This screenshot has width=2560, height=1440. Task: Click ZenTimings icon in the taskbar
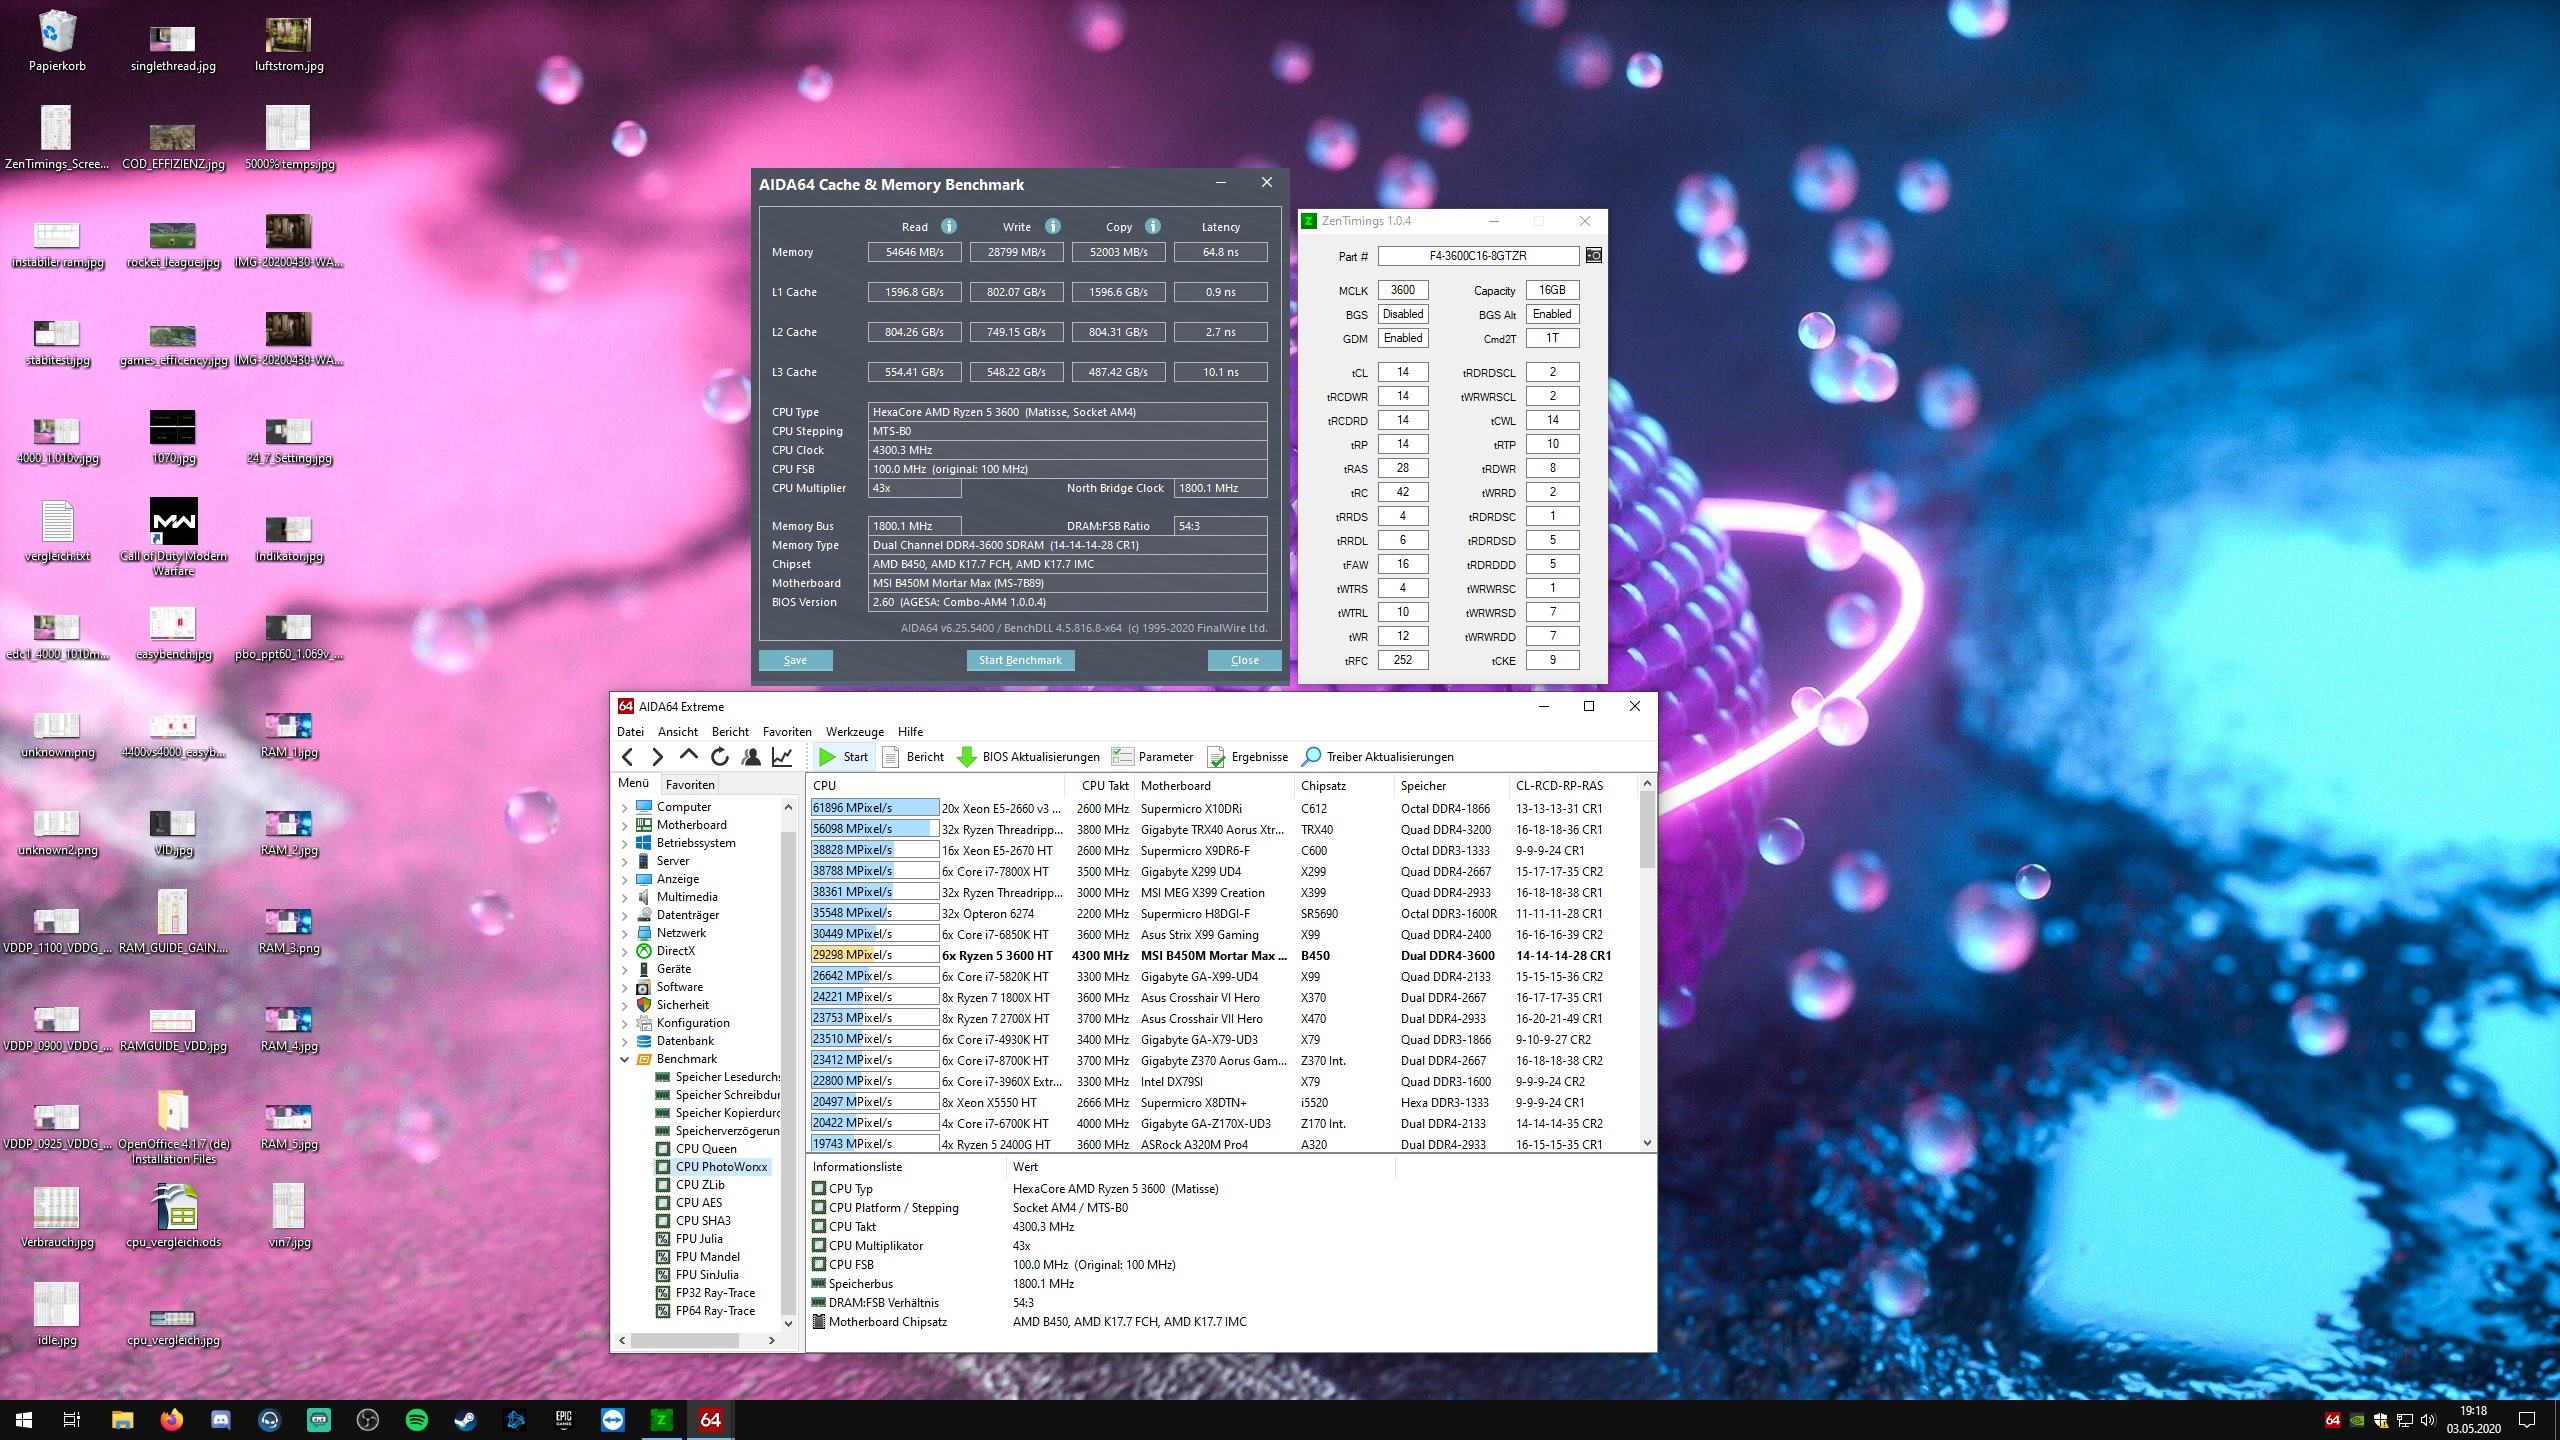661,1420
